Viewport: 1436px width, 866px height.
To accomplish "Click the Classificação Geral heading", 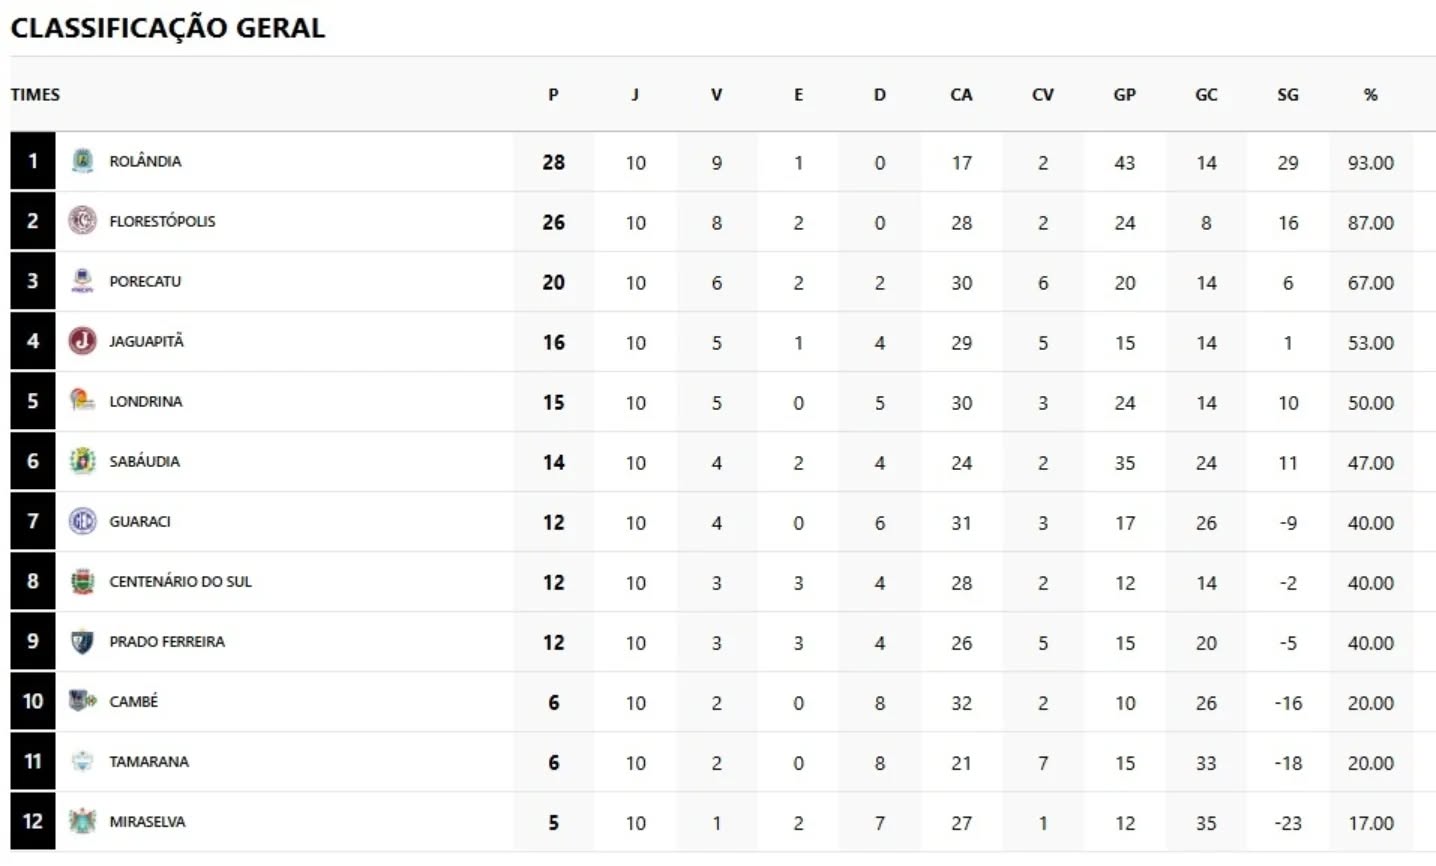I will (168, 27).
